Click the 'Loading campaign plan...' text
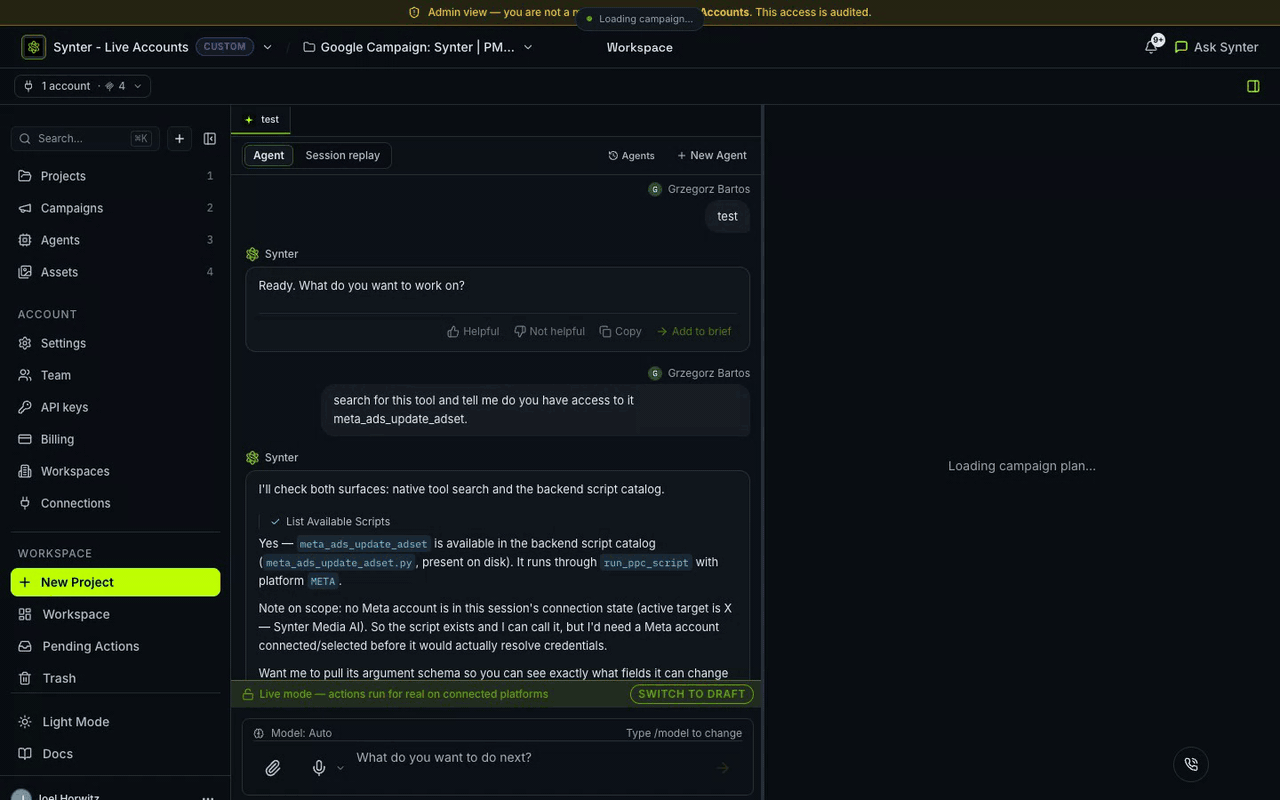The height and width of the screenshot is (800, 1280). pos(1022,466)
